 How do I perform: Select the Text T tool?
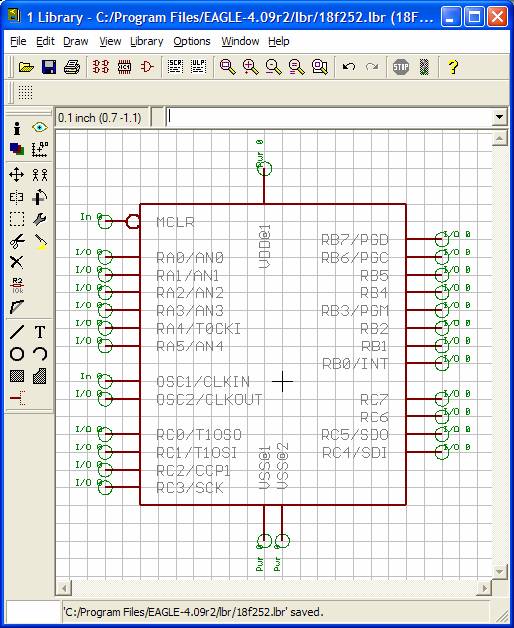point(40,332)
